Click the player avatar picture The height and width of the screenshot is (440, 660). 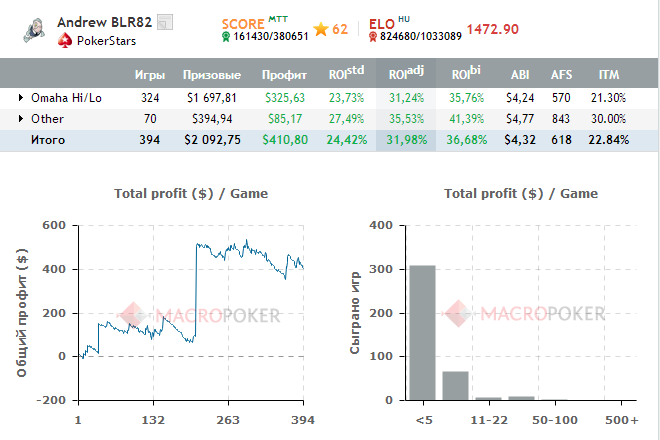(x=33, y=31)
